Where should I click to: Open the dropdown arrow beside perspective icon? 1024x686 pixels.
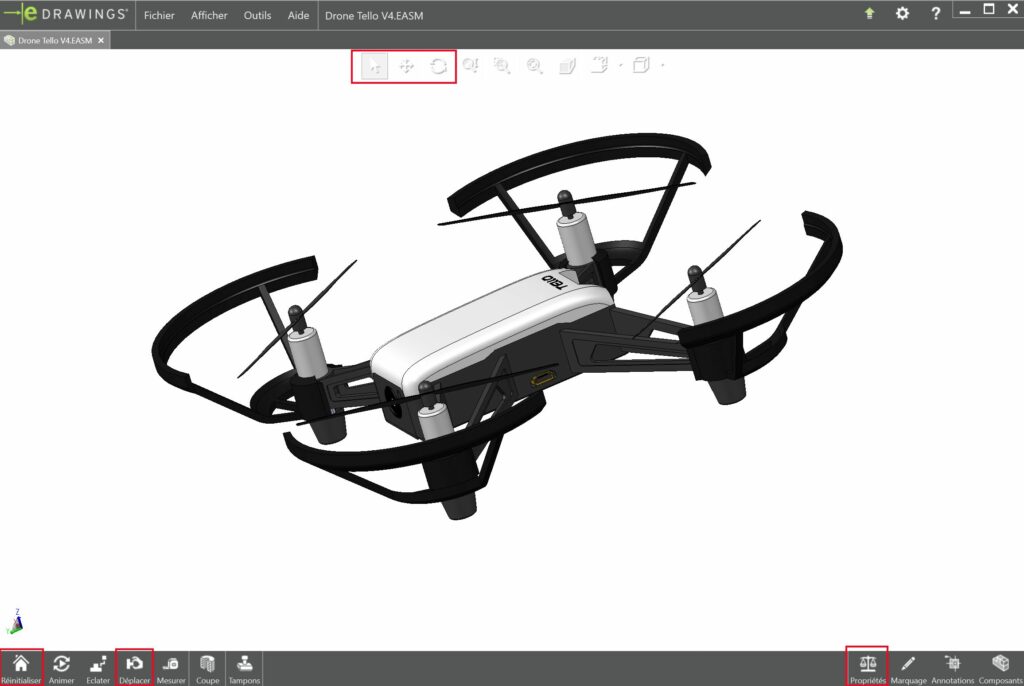(x=620, y=65)
